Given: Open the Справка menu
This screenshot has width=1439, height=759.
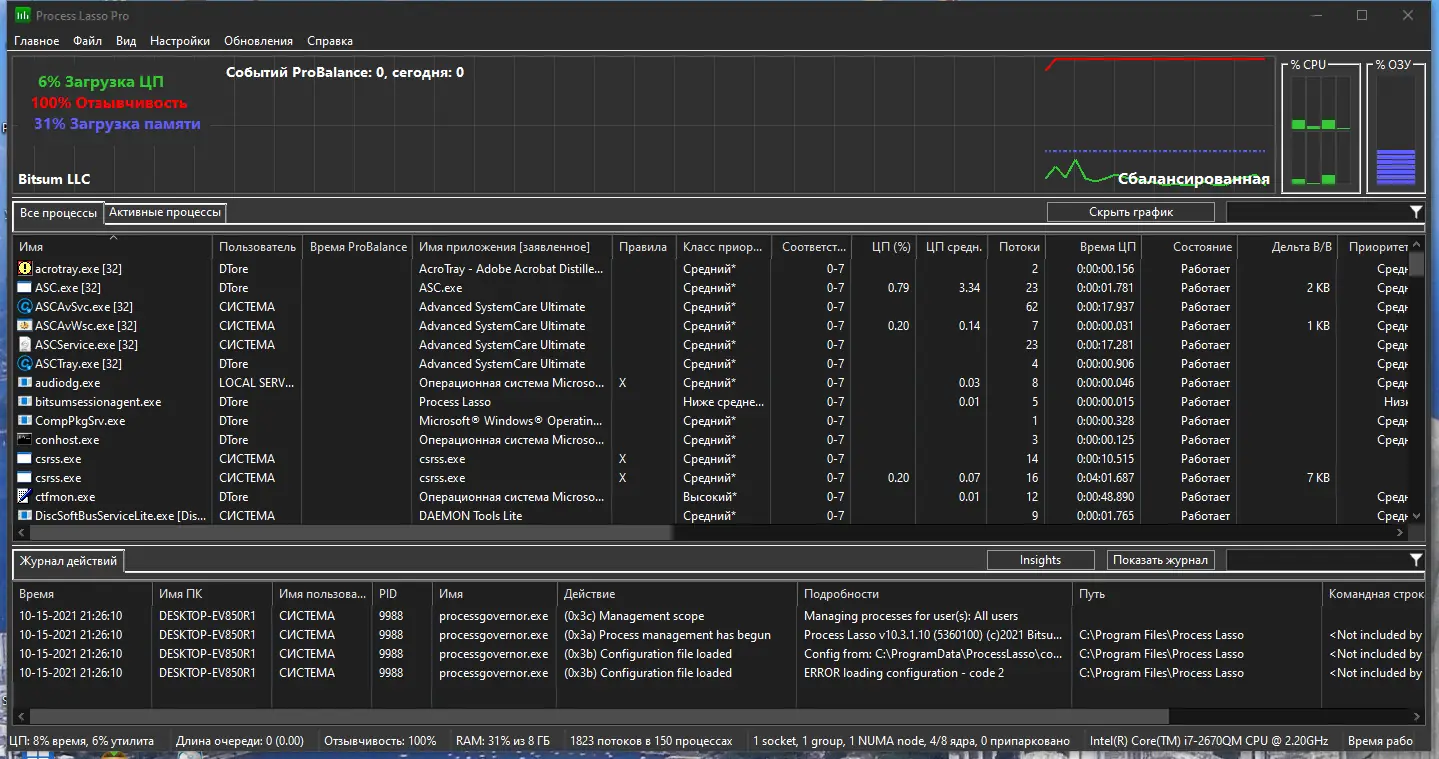Looking at the screenshot, I should pyautogui.click(x=330, y=41).
